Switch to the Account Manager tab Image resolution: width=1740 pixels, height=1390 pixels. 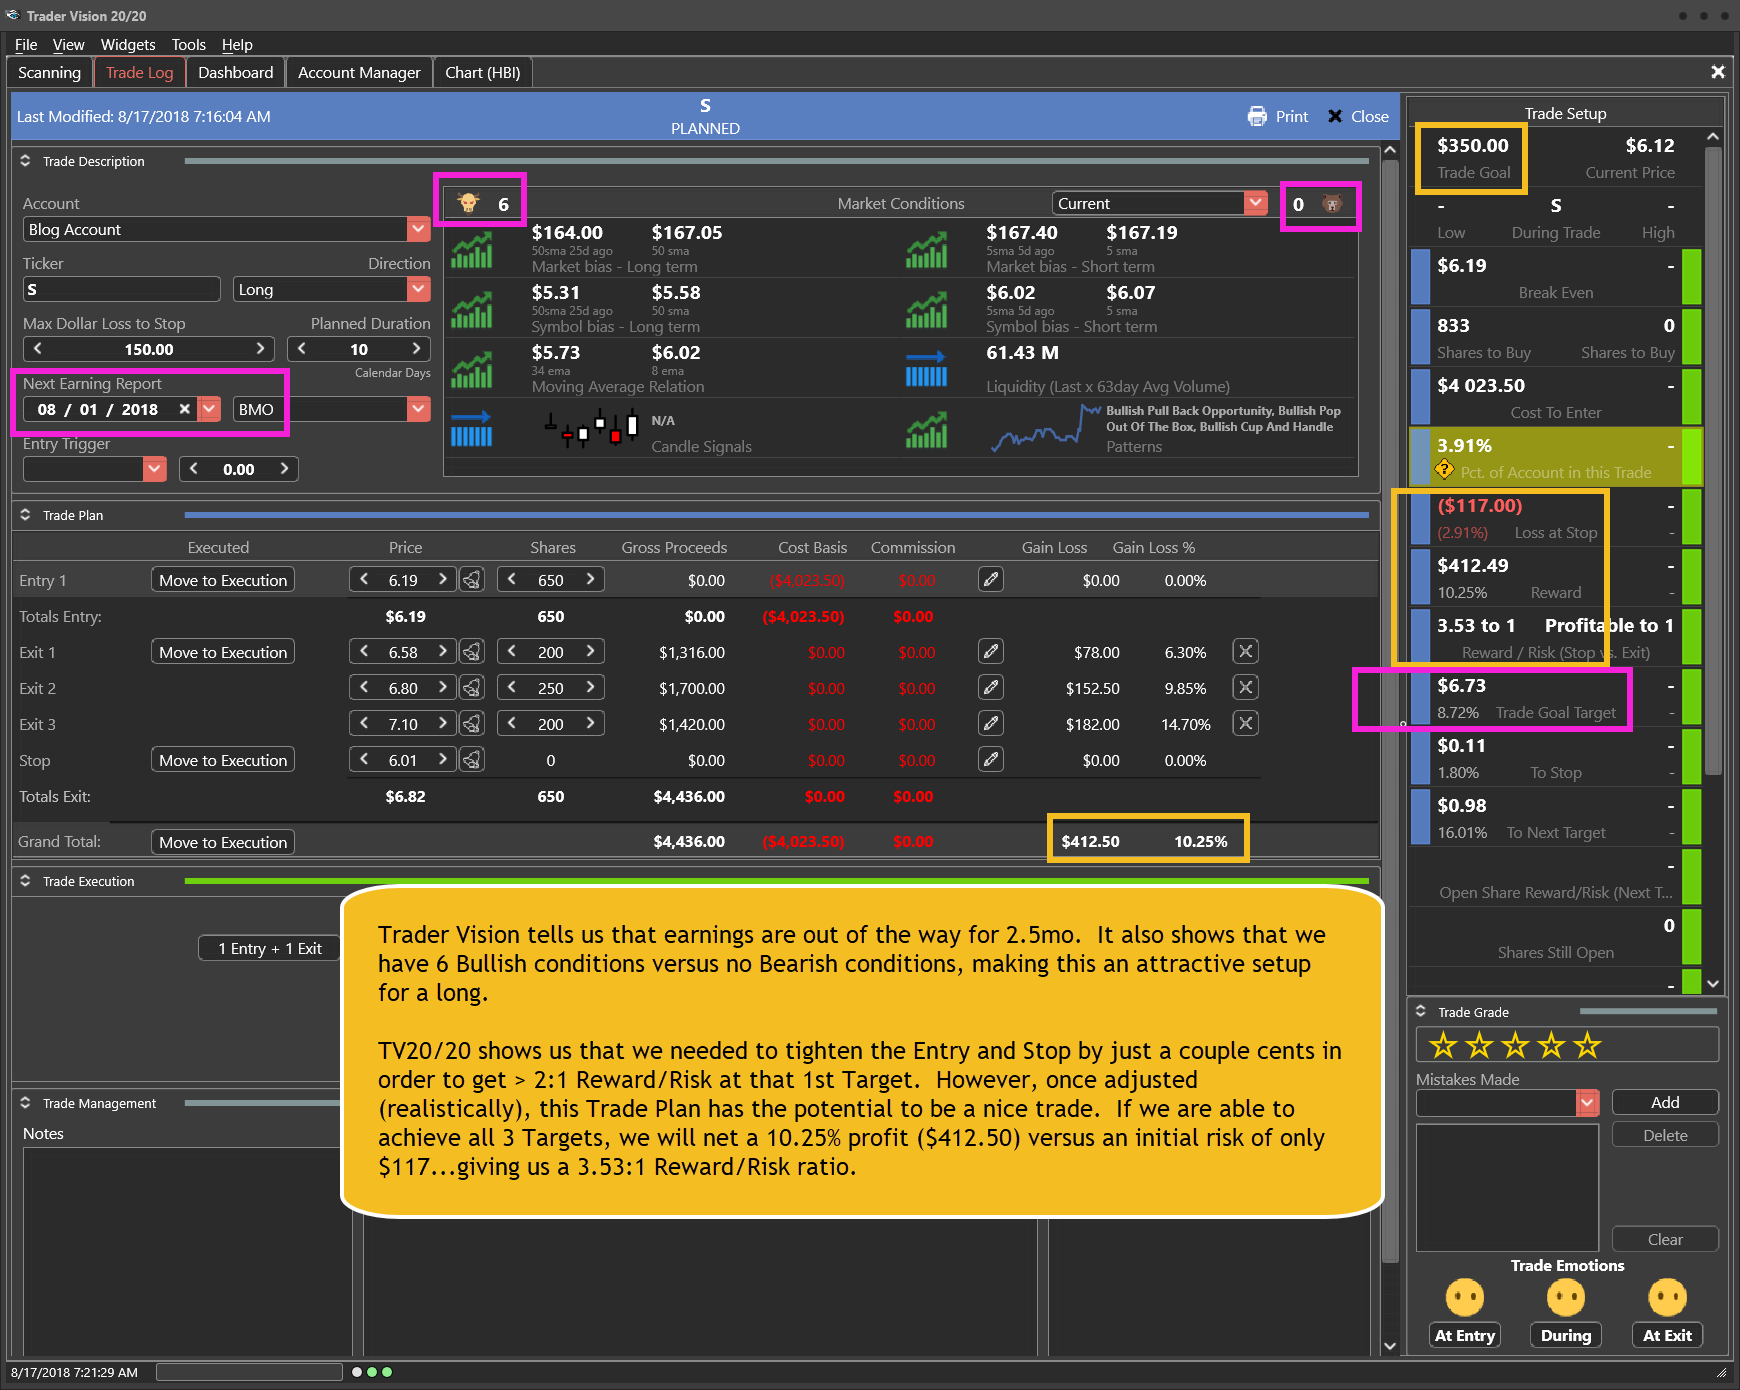click(x=359, y=73)
